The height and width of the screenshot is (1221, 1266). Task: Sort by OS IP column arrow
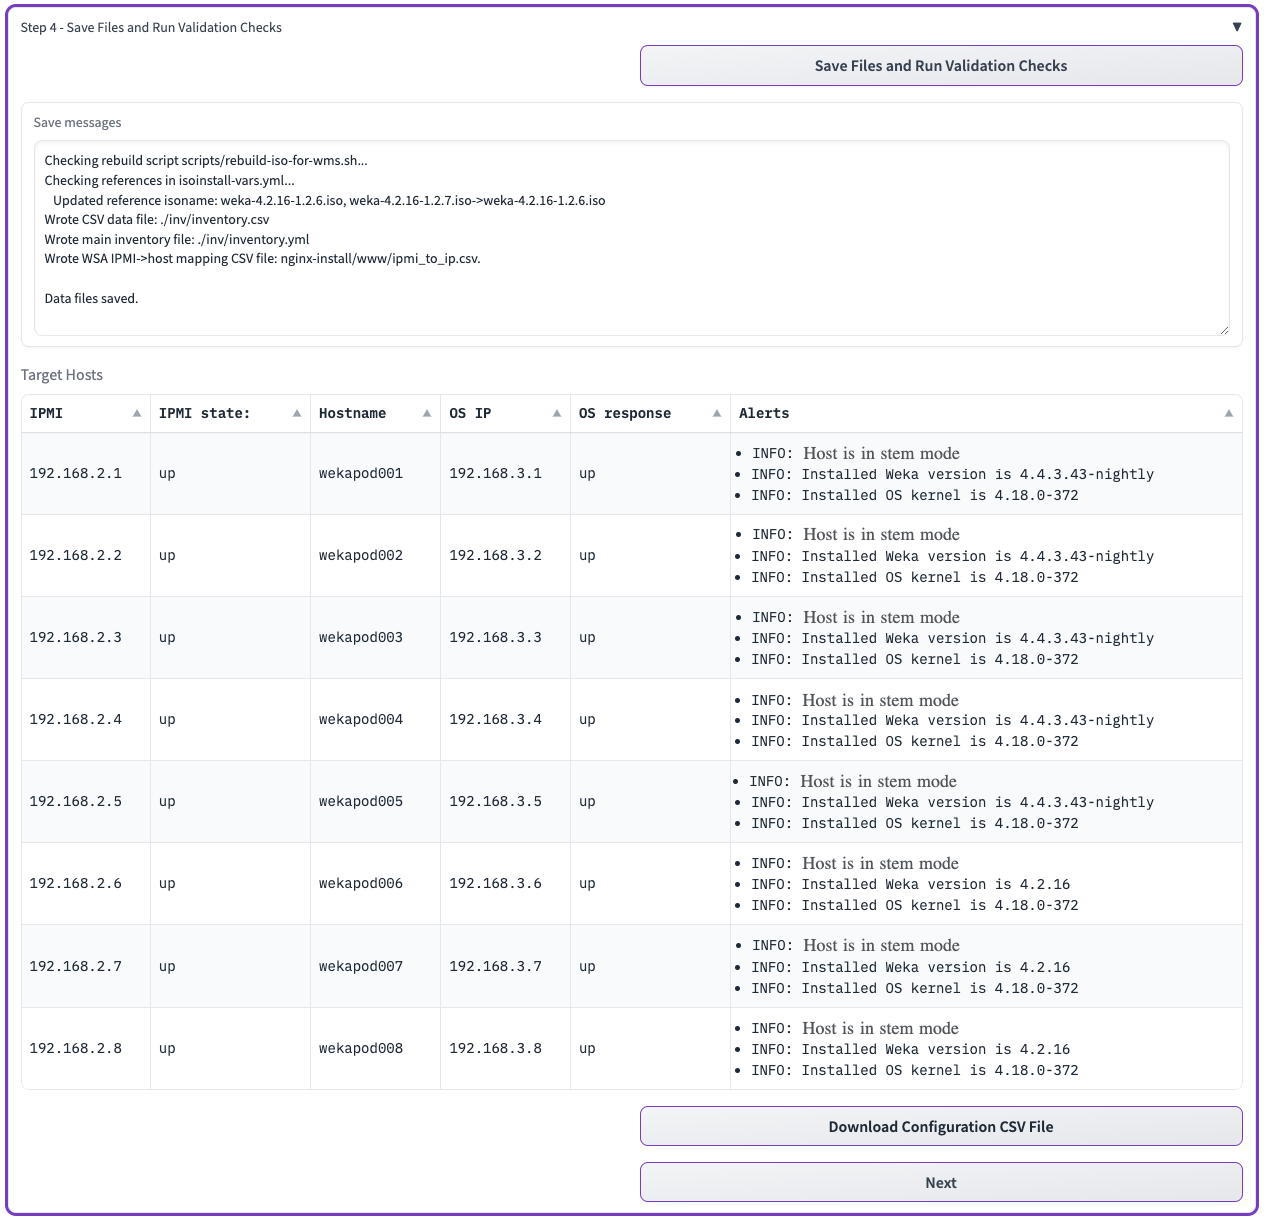[557, 414]
